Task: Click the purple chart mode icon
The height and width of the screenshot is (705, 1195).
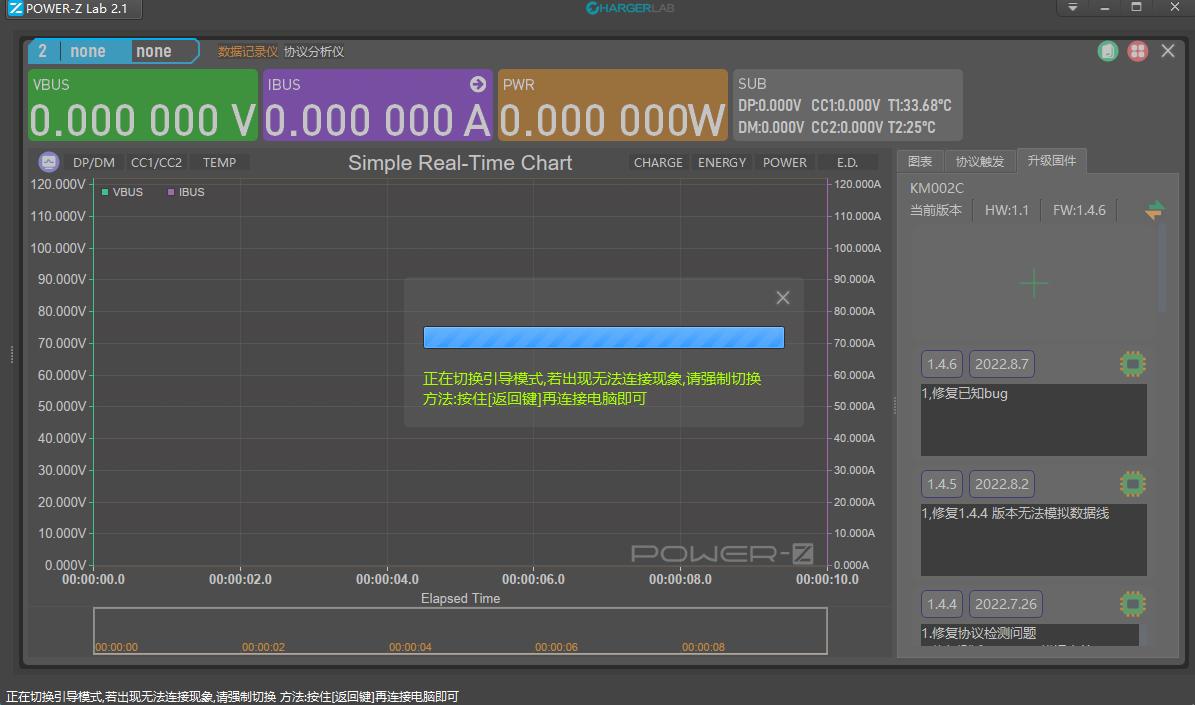Action: [x=48, y=162]
